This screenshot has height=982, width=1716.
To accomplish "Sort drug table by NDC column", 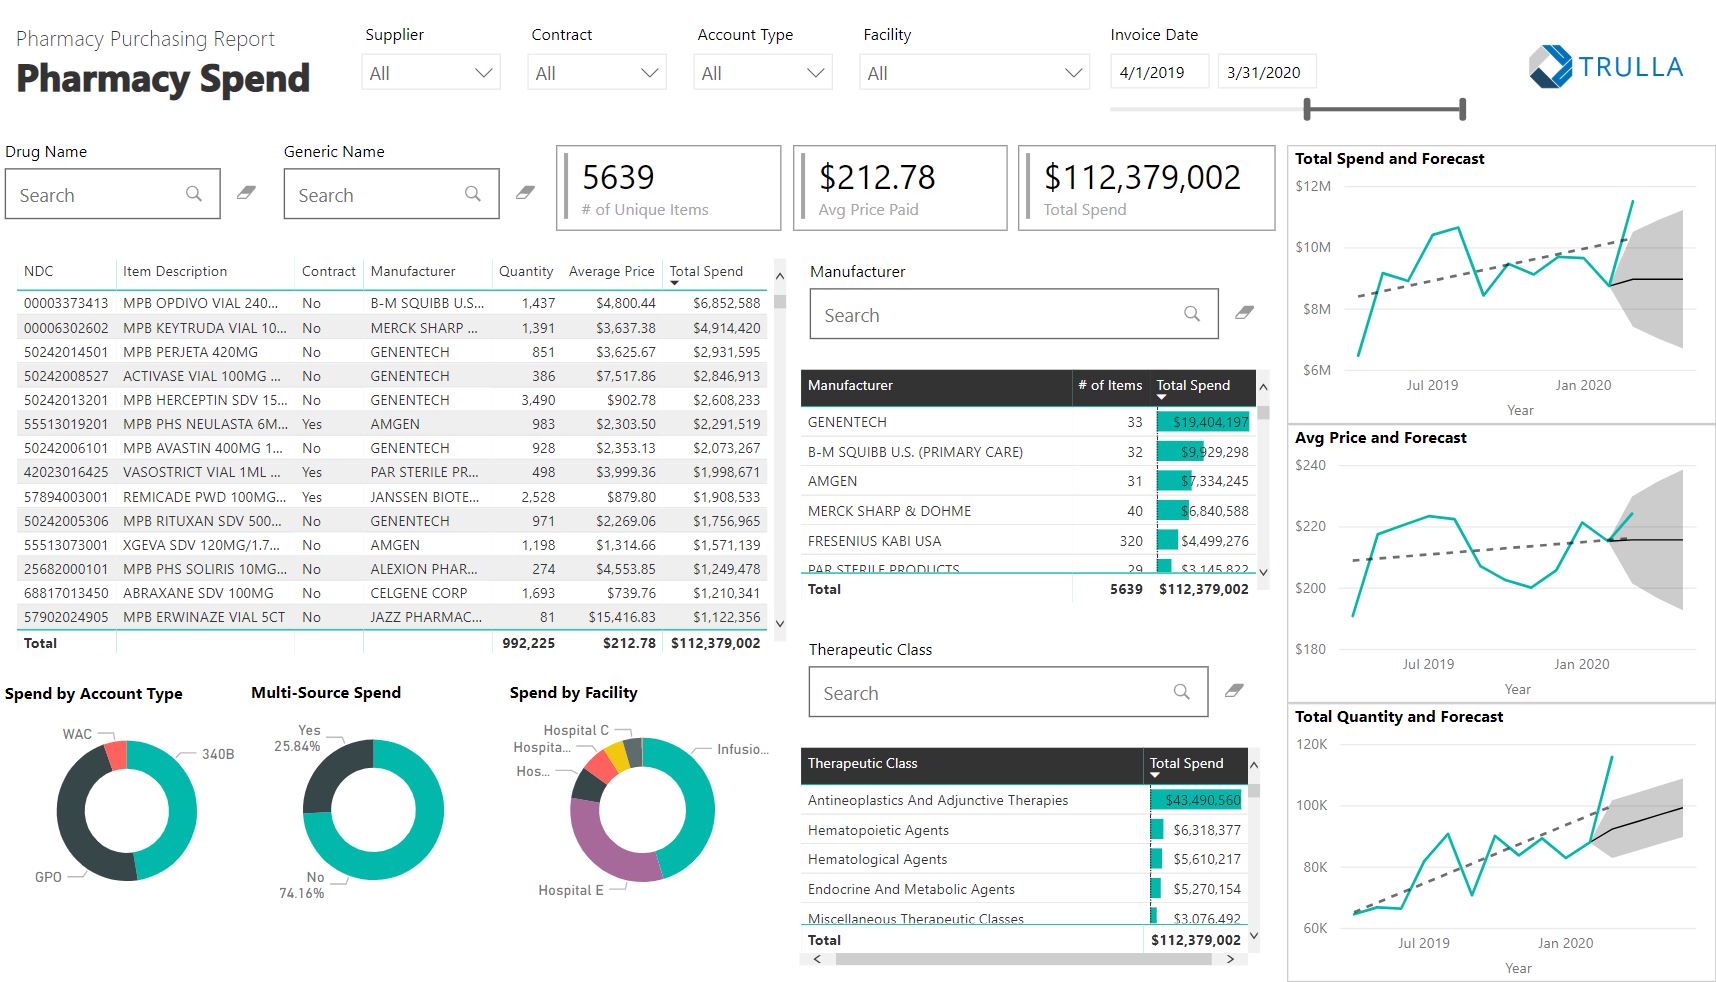I will 39,271.
